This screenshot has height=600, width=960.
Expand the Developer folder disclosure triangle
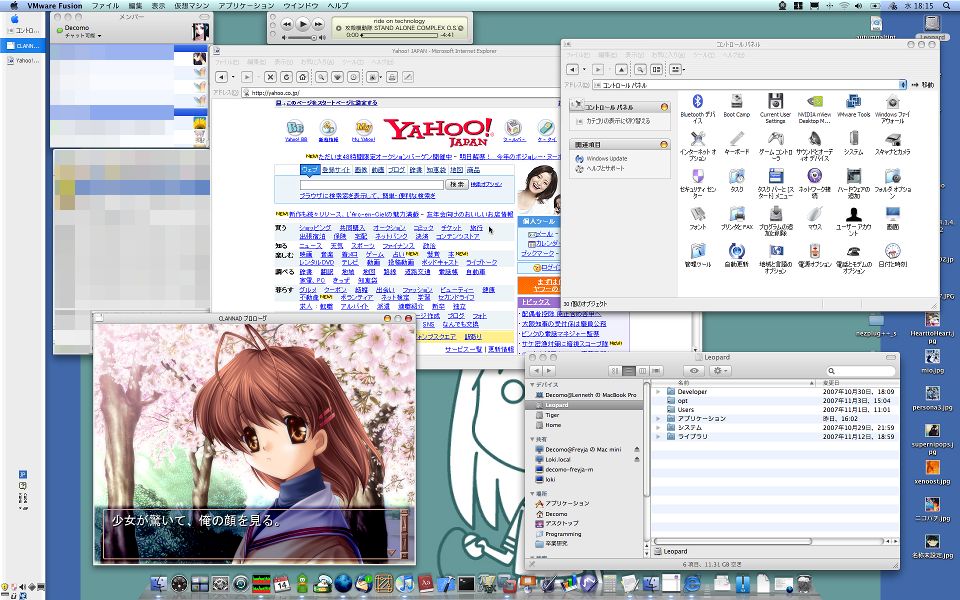pos(658,392)
